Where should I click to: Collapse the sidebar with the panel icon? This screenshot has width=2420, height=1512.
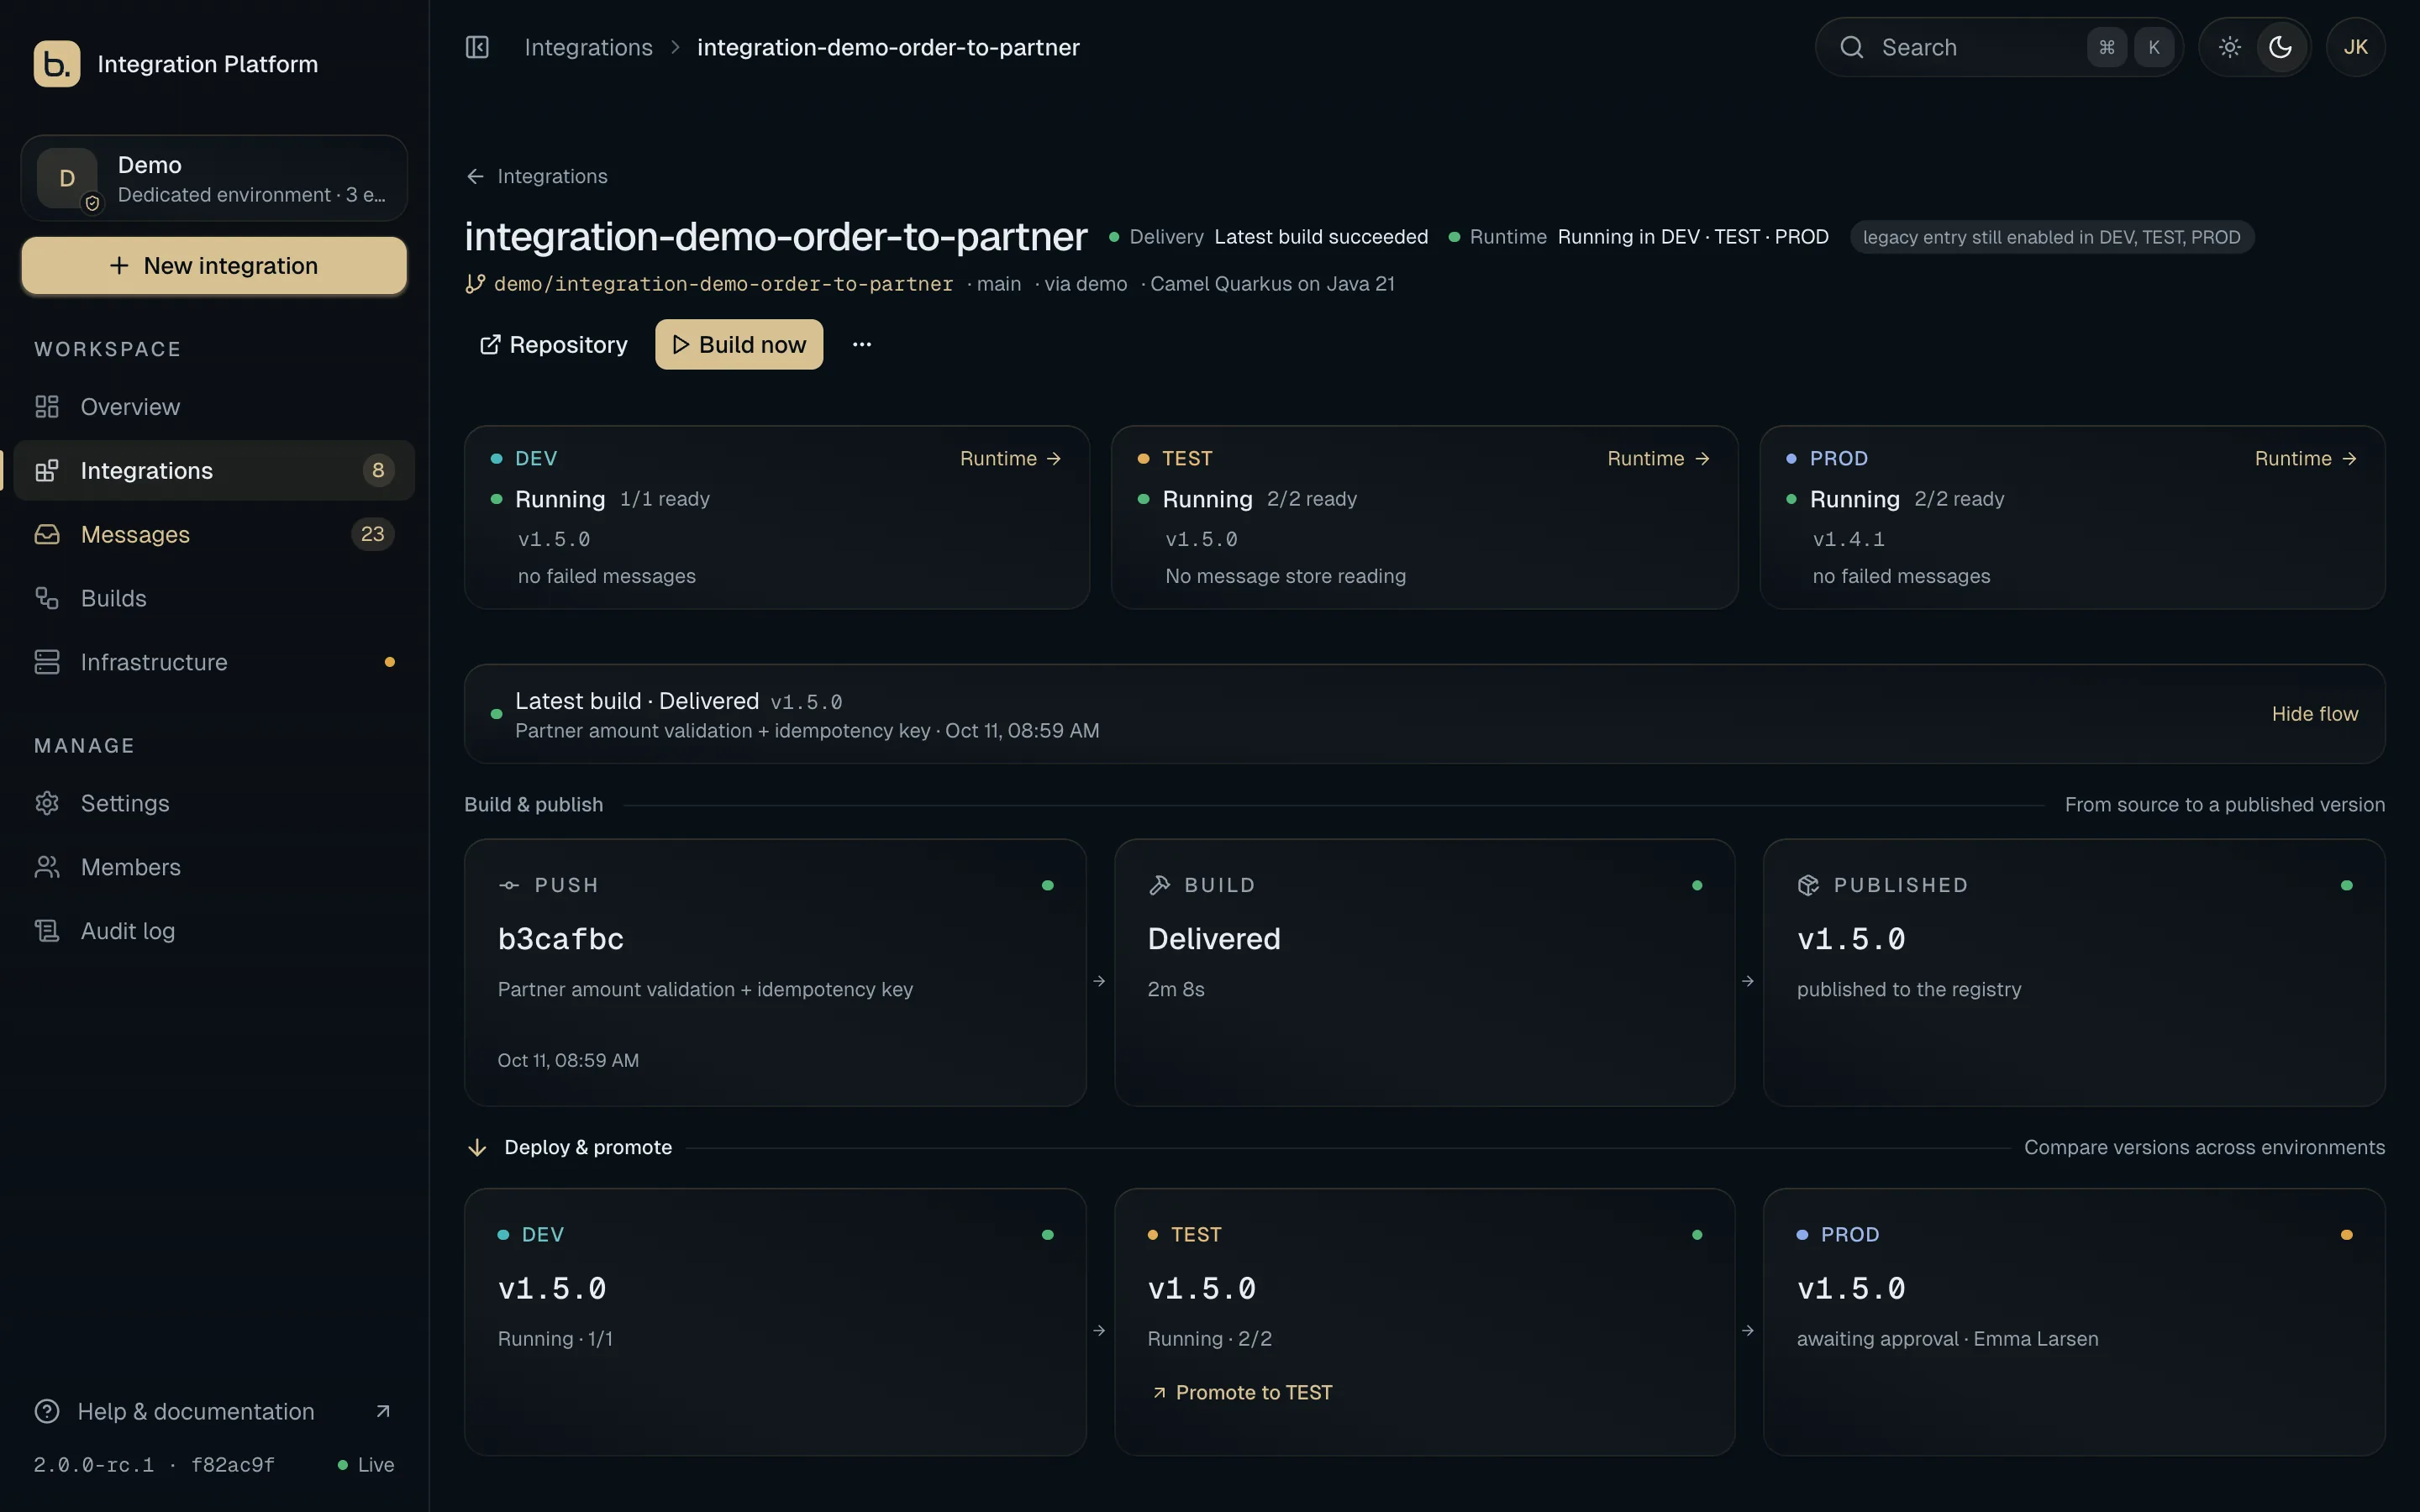[477, 47]
